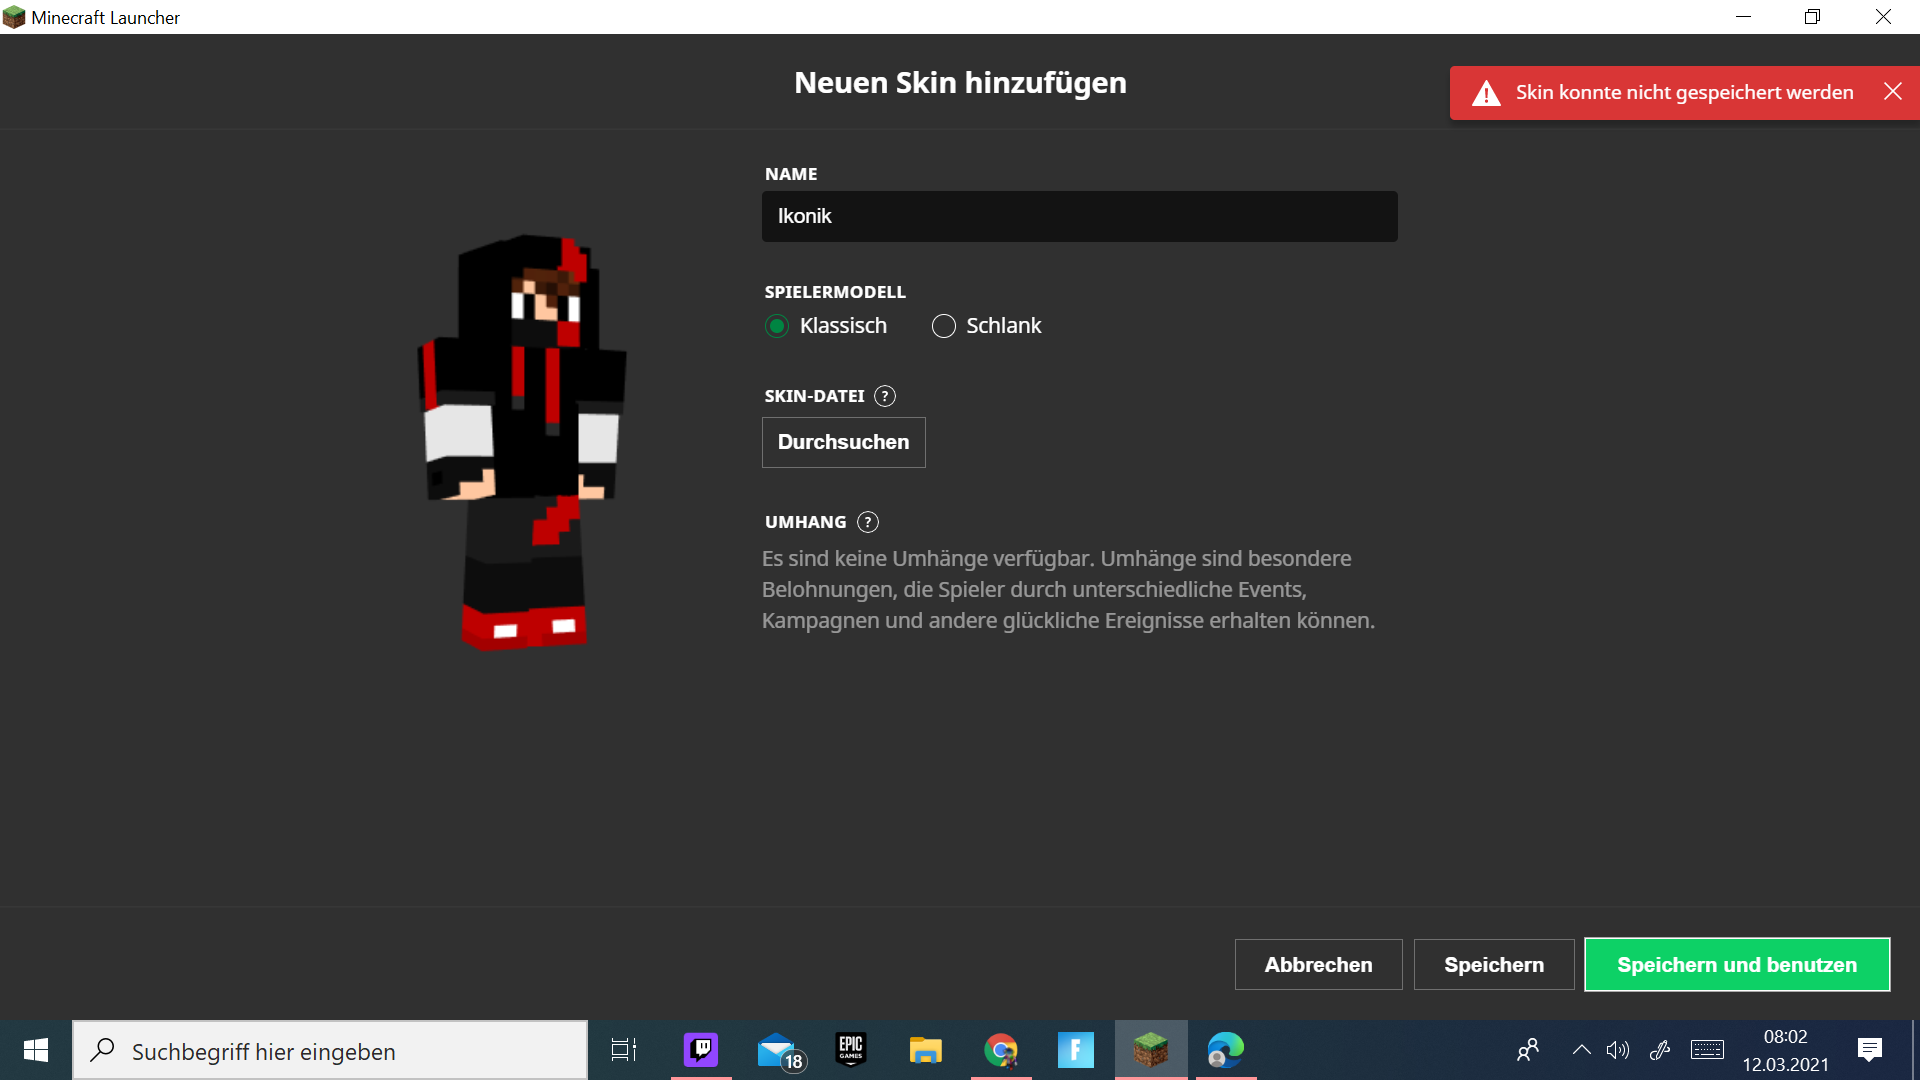Click the Ikonik name input field
1920x1080 pixels.
1079,216
